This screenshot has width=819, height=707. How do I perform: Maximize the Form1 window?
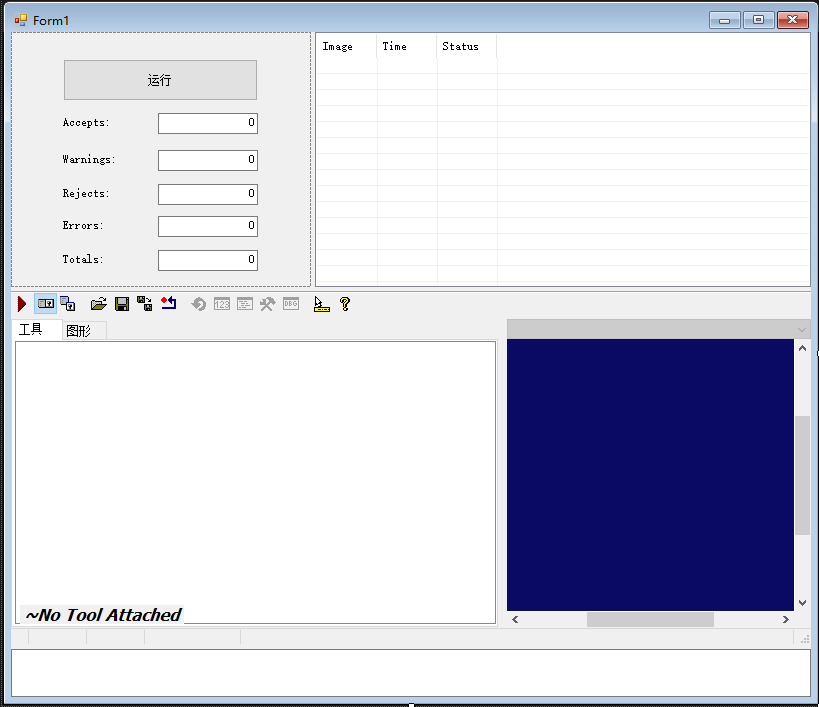click(758, 20)
